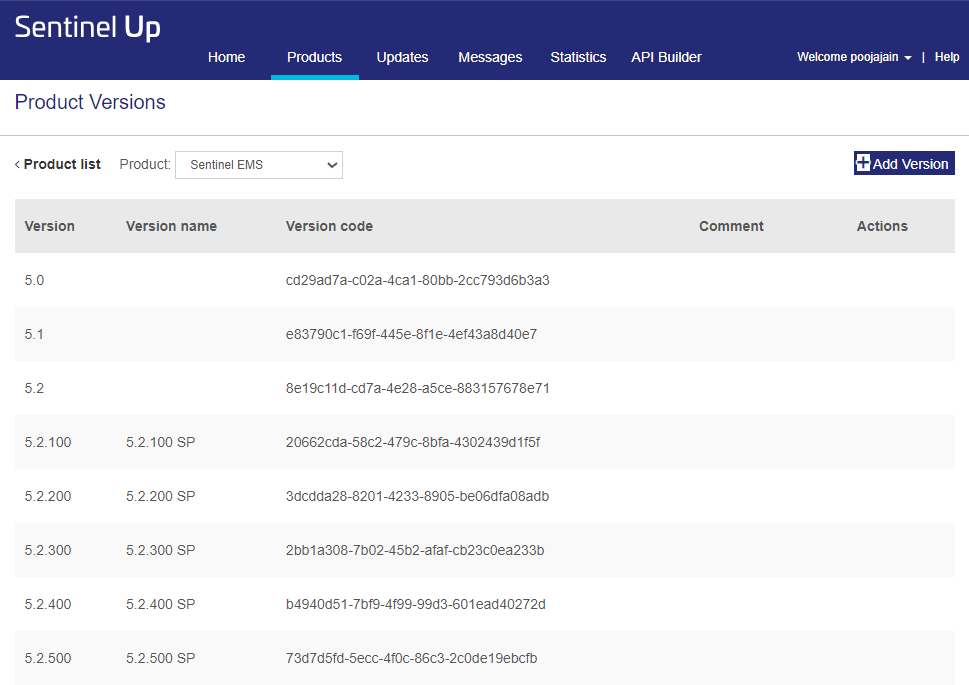Select version 5.2.100 cell

(48, 442)
